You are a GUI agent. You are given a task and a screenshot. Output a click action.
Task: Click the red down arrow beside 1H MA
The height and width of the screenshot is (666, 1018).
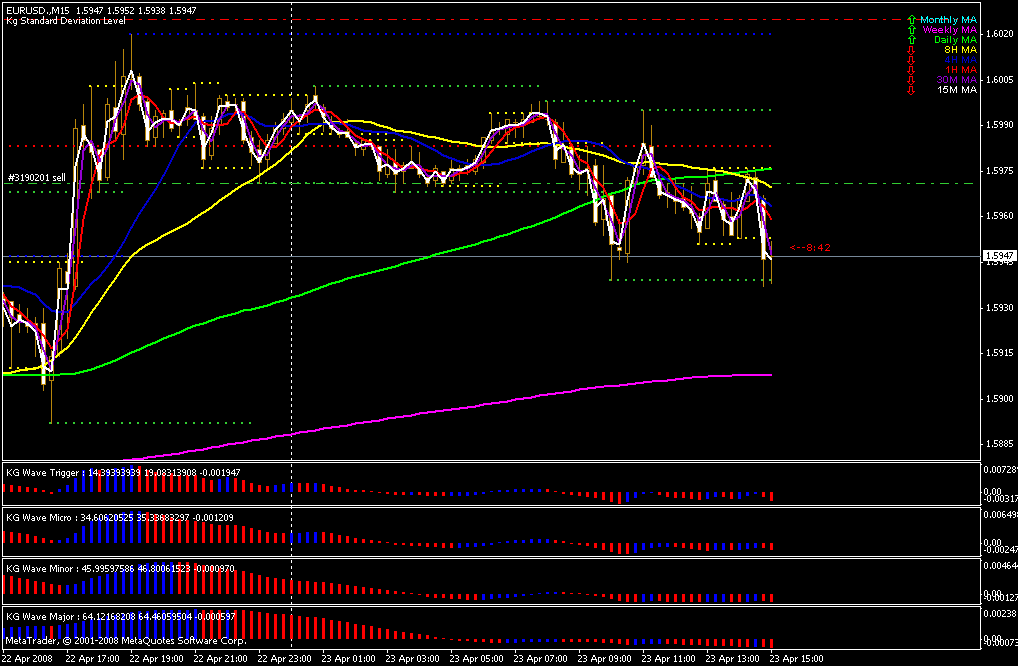[x=912, y=69]
